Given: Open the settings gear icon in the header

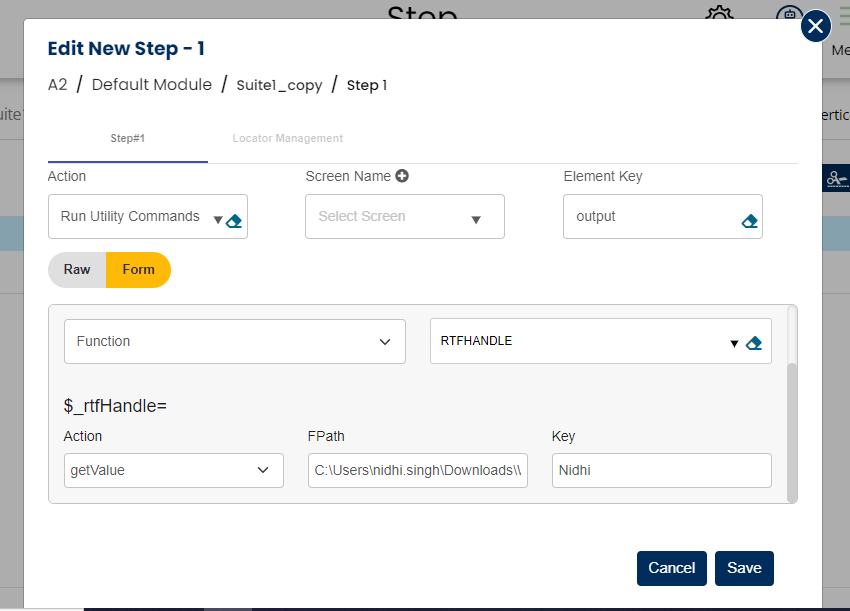Looking at the screenshot, I should pos(718,17).
